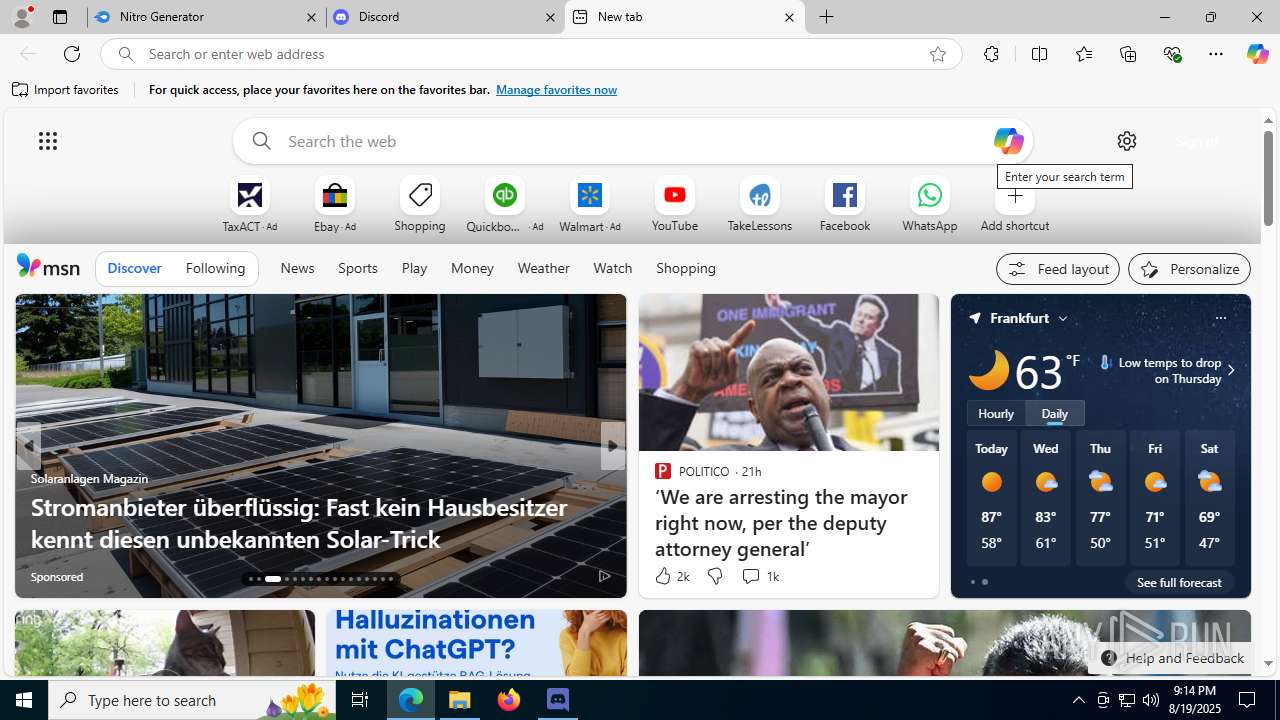Open the browser profile icon
The height and width of the screenshot is (720, 1280).
[x=21, y=17]
